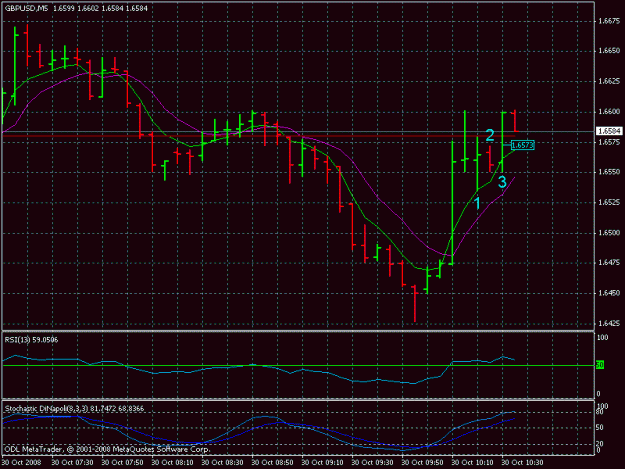Viewport: 625px width, 469px height.
Task: Select the 1.6525 price axis label
Action: point(609,202)
